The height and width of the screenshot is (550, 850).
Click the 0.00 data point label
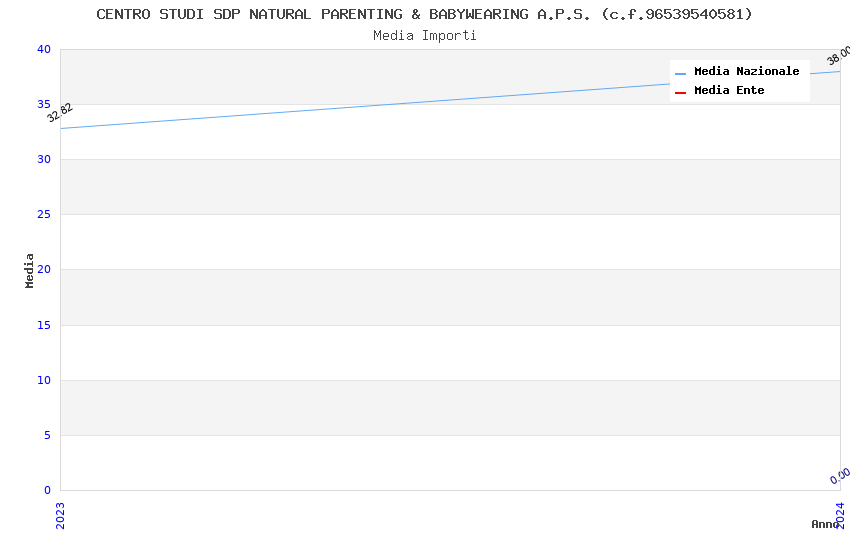[840, 476]
